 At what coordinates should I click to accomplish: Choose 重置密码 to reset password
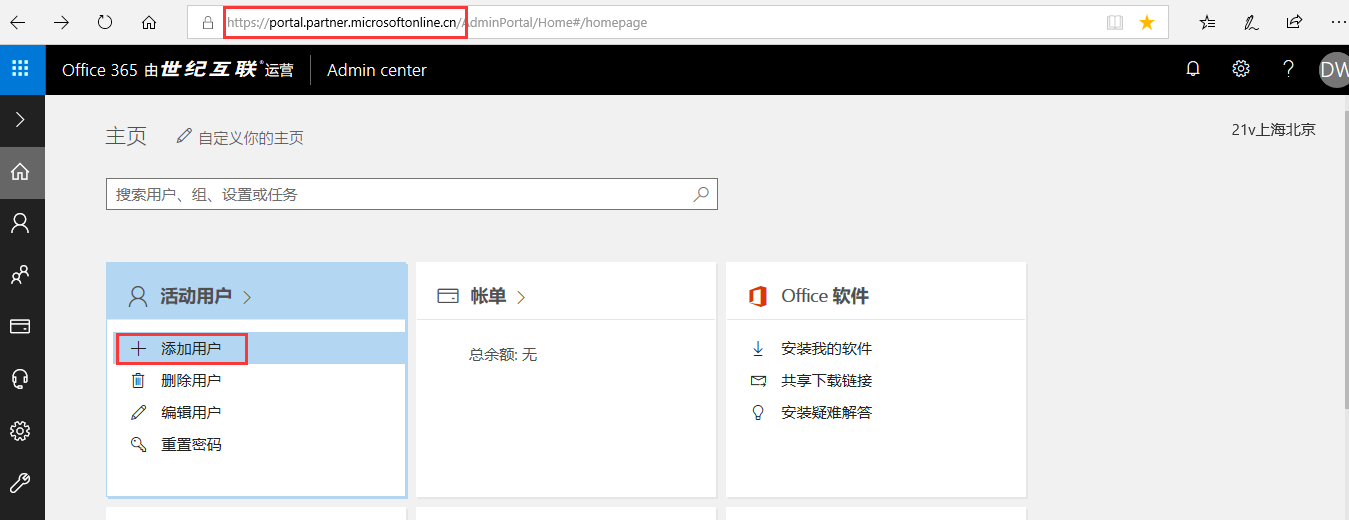click(x=190, y=445)
